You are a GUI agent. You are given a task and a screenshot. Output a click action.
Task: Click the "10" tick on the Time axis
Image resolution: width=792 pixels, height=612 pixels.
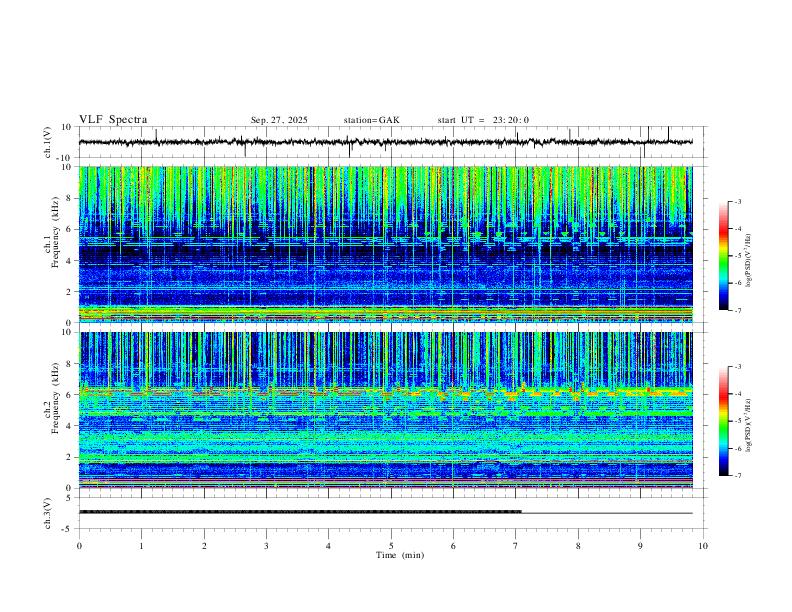coord(703,546)
